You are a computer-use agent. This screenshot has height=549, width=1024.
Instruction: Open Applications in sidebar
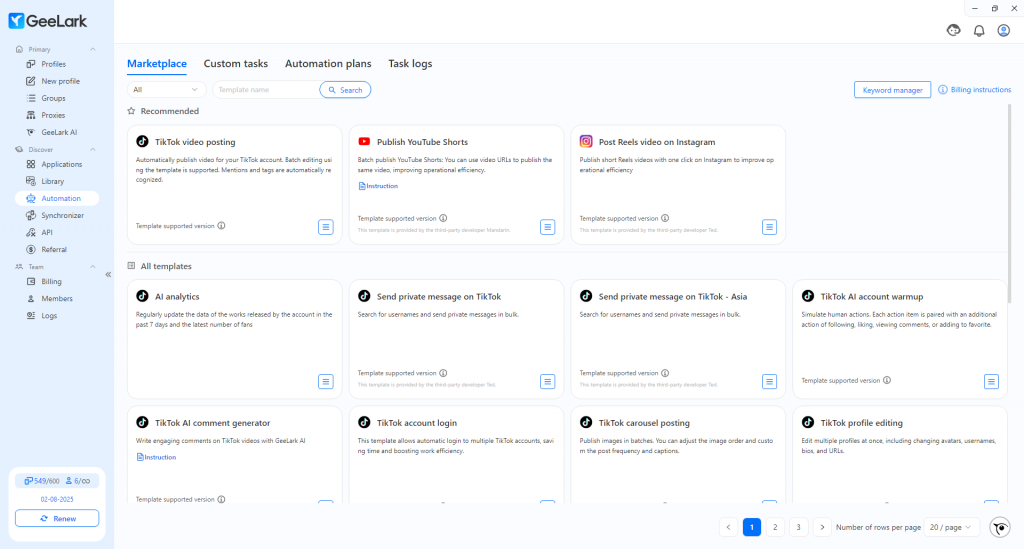coord(57,164)
